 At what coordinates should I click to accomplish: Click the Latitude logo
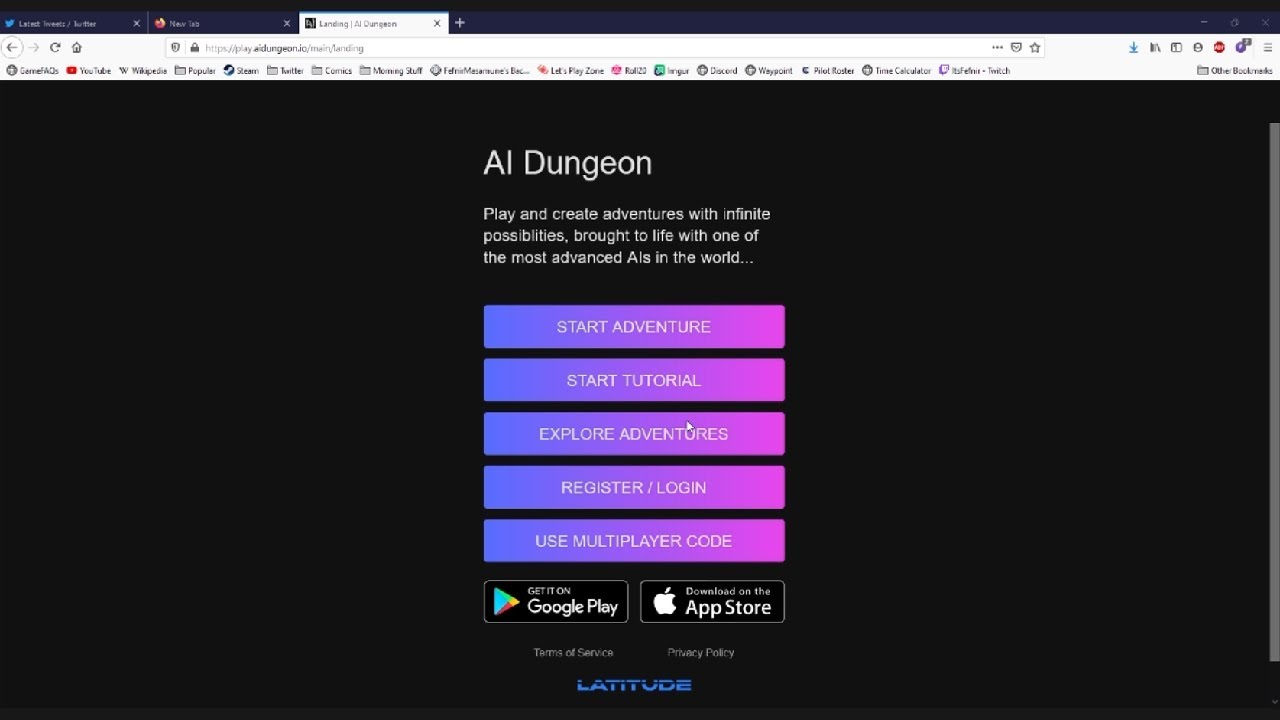(634, 685)
